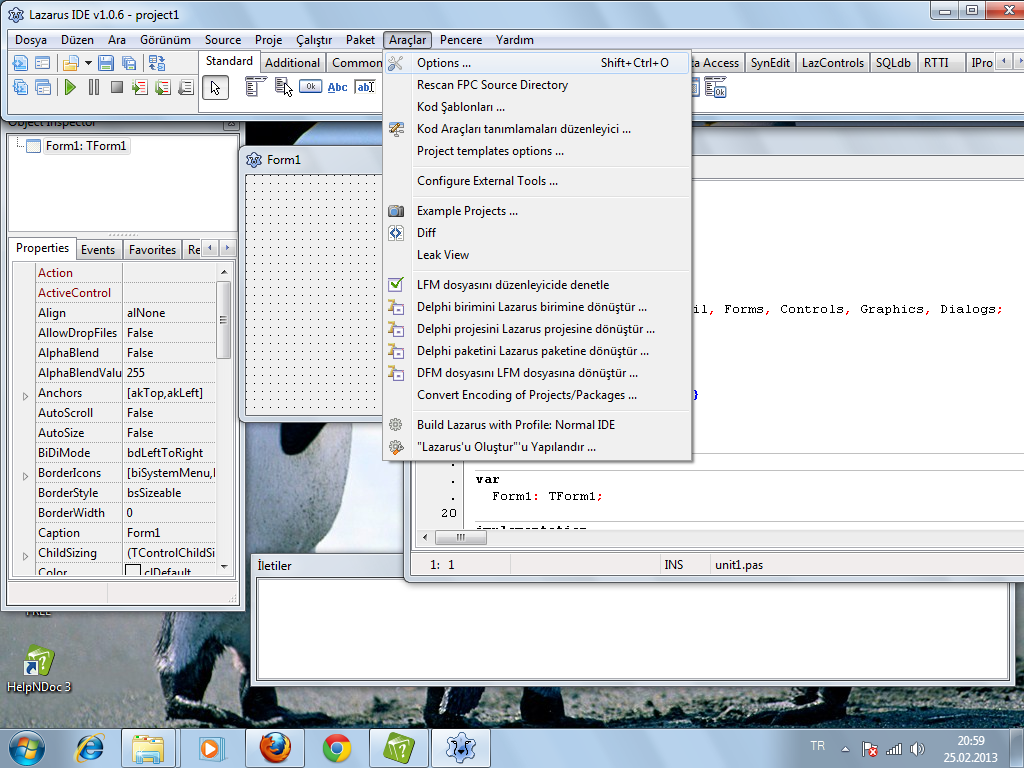
Task: Open 'Configure External Tools ...'
Action: pos(537,181)
